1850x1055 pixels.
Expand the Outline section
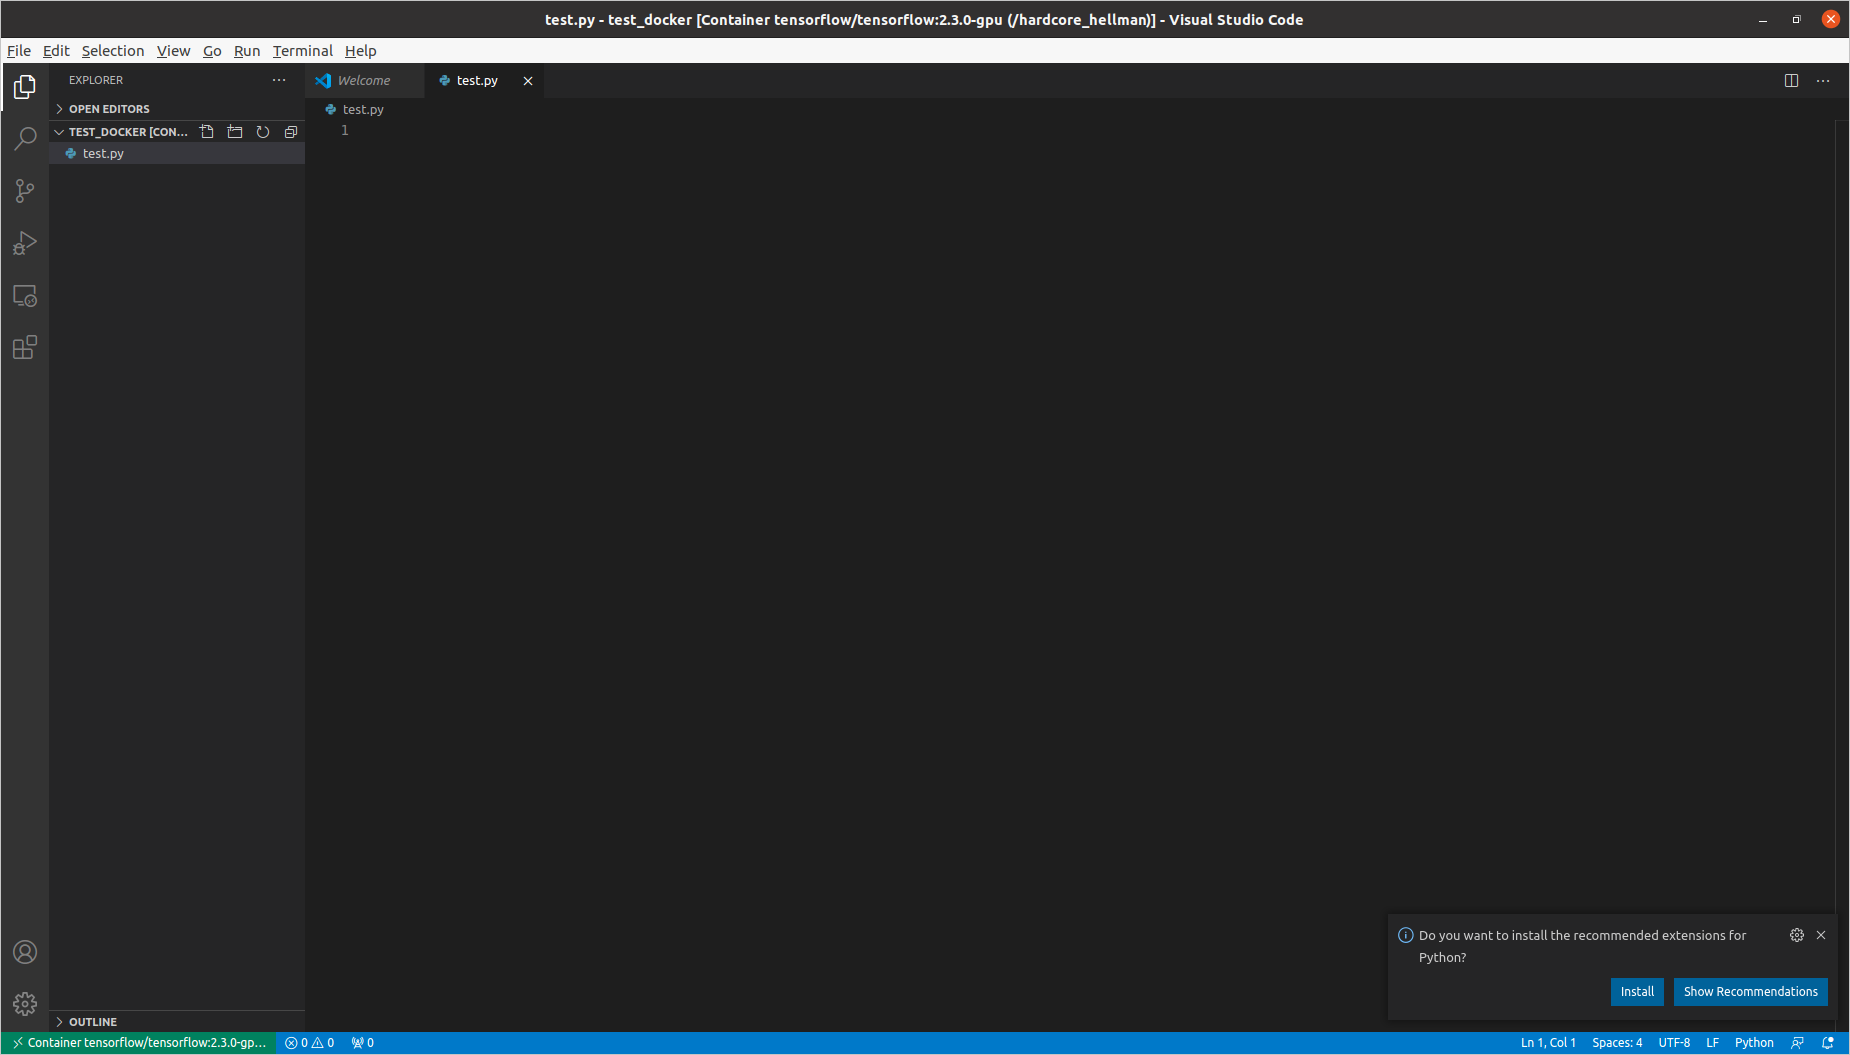click(x=177, y=1022)
